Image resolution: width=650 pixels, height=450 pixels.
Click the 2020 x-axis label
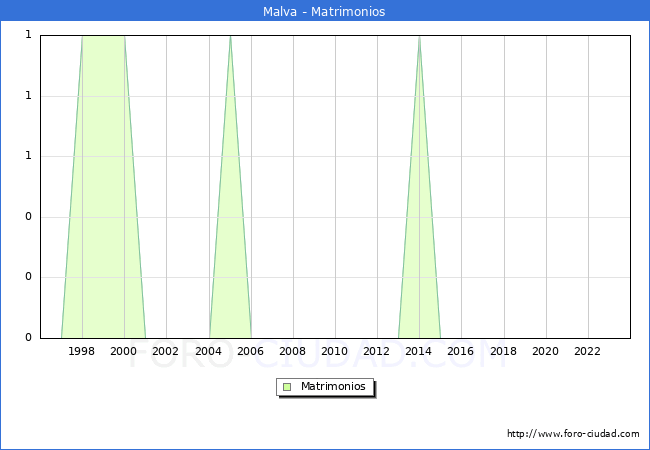pos(546,351)
